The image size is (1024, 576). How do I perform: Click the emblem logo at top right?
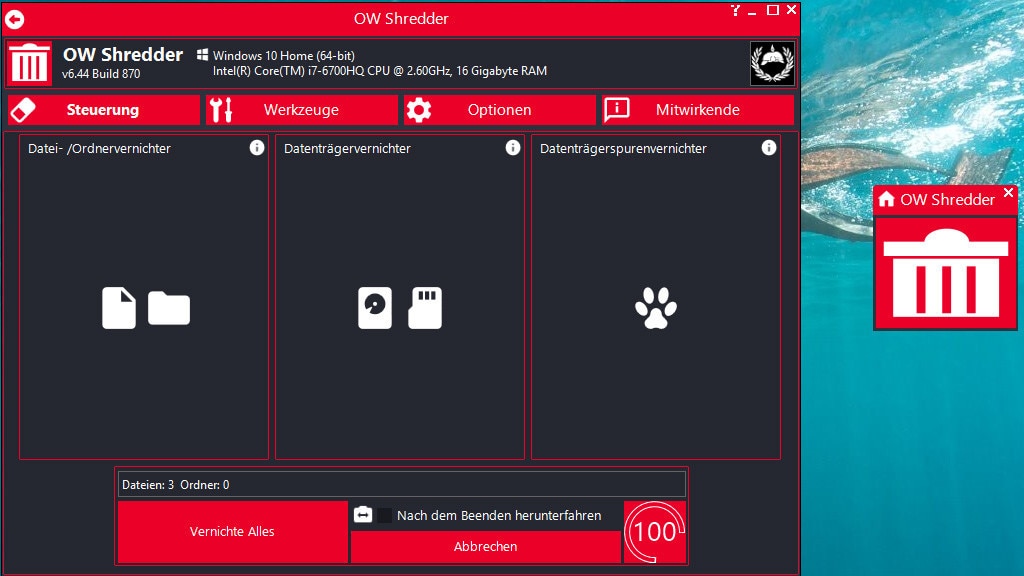772,63
